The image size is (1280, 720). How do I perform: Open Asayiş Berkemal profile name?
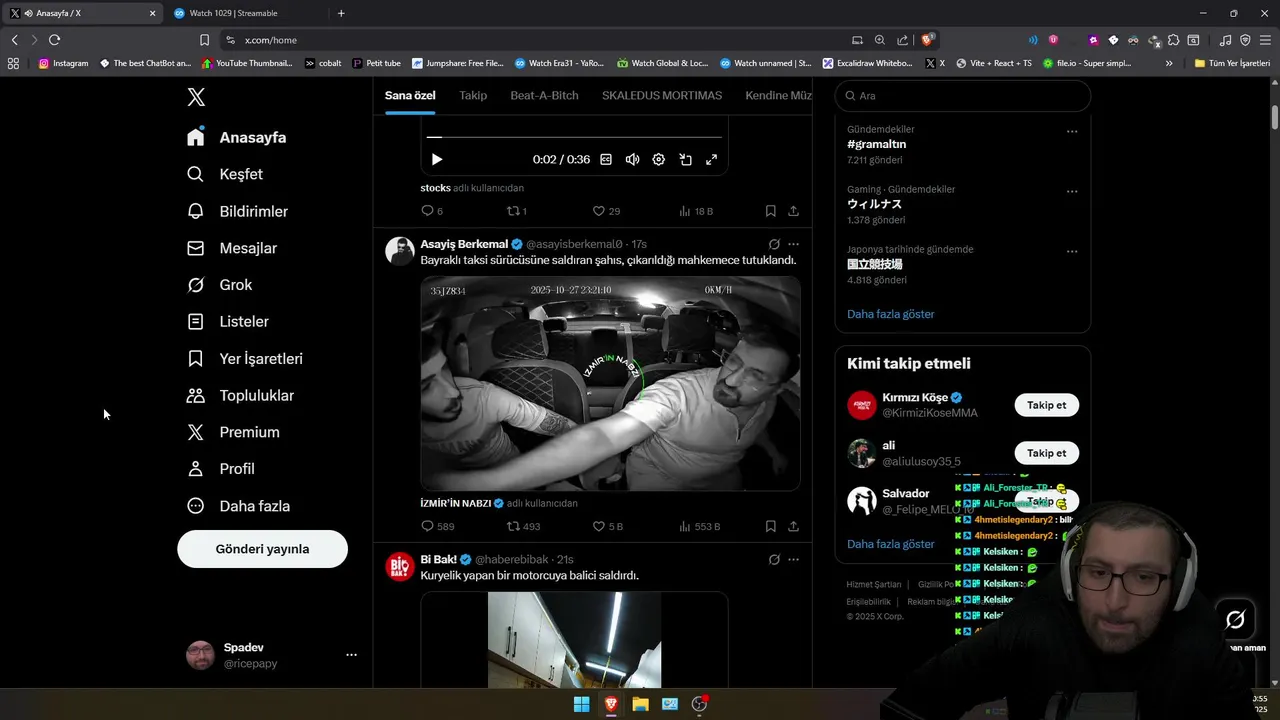tap(464, 244)
